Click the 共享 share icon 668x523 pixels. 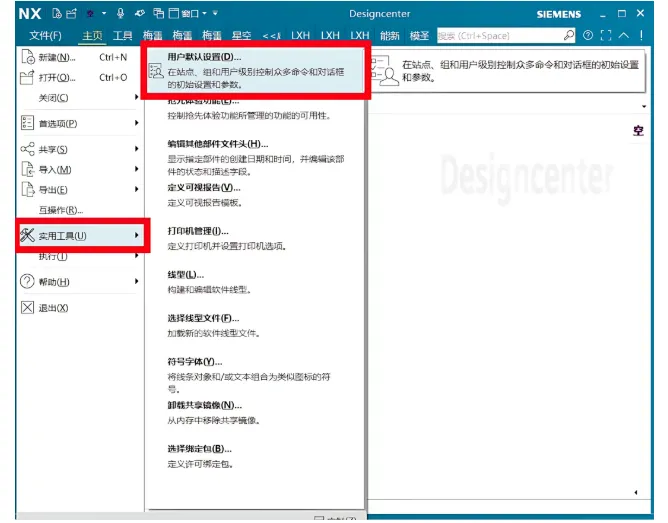pyautogui.click(x=27, y=149)
